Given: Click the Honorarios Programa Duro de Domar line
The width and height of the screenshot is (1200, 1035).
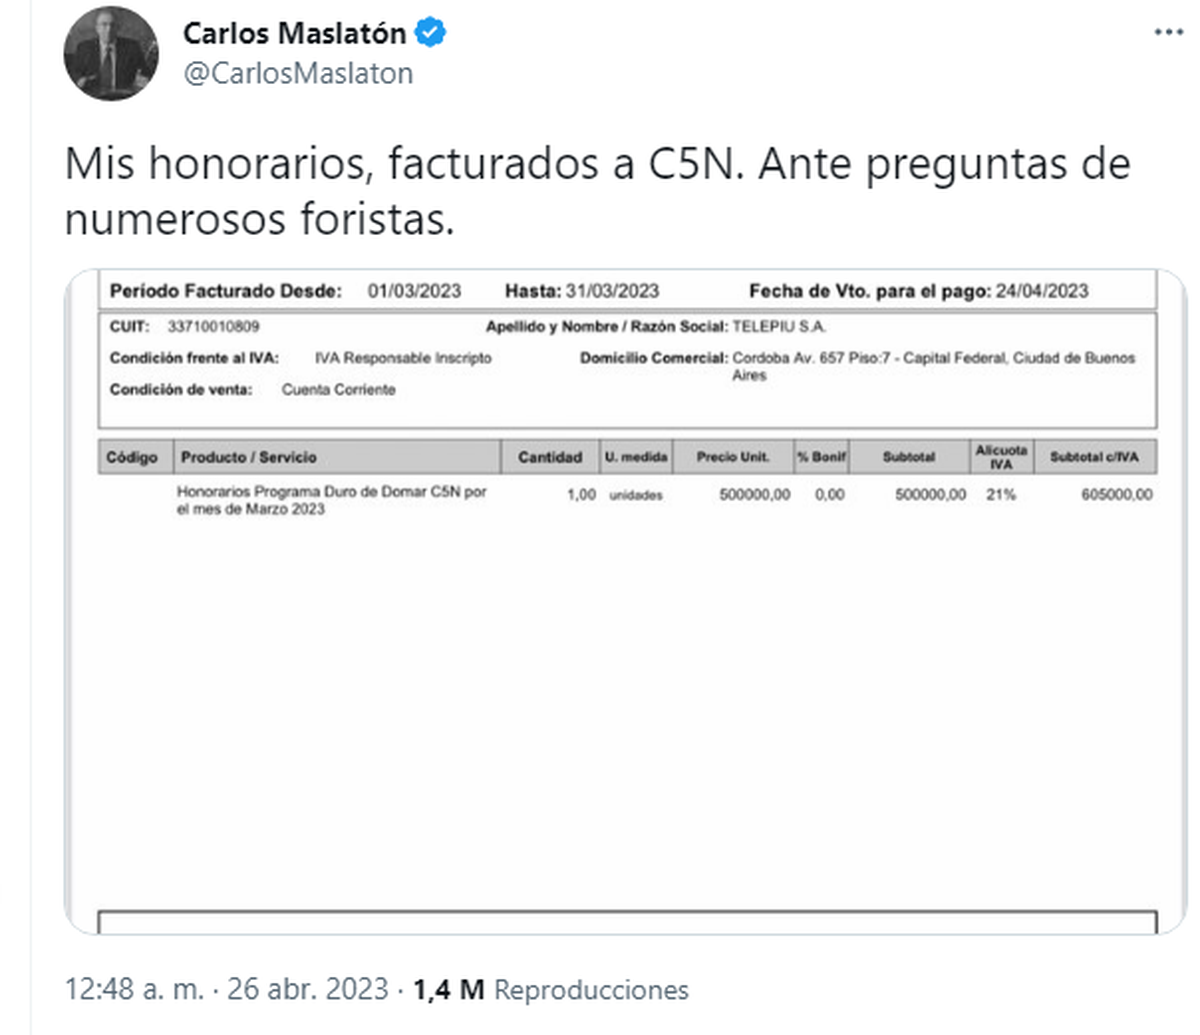Looking at the screenshot, I should [x=331, y=500].
